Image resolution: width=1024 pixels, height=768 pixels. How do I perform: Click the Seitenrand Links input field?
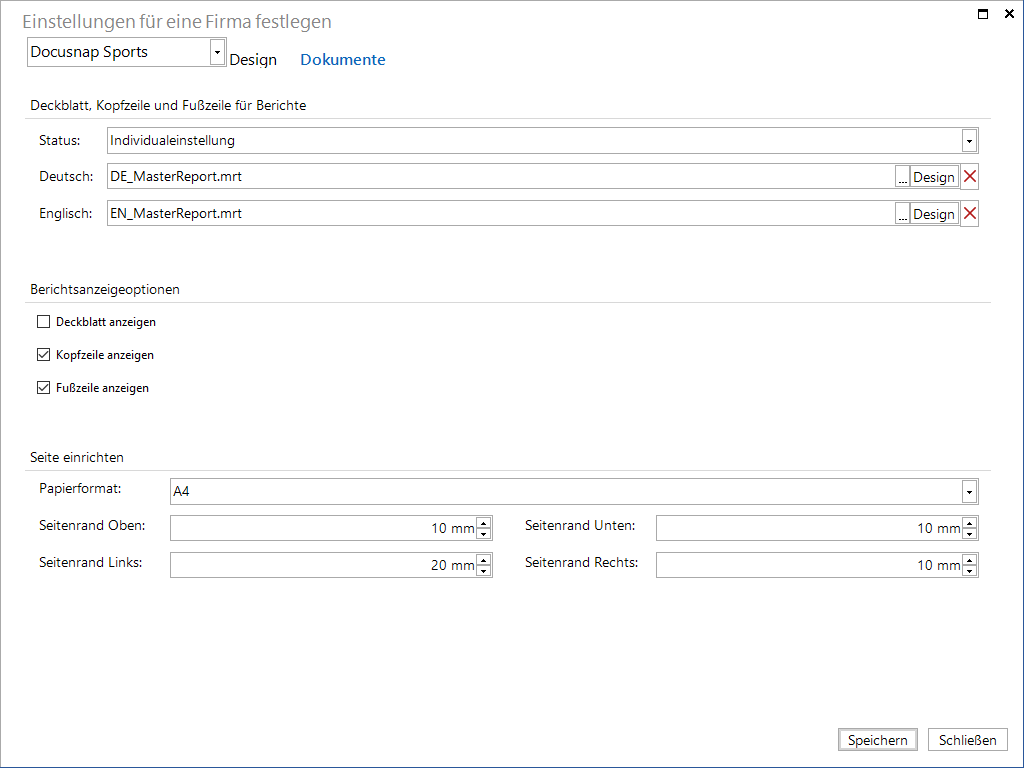(323, 565)
